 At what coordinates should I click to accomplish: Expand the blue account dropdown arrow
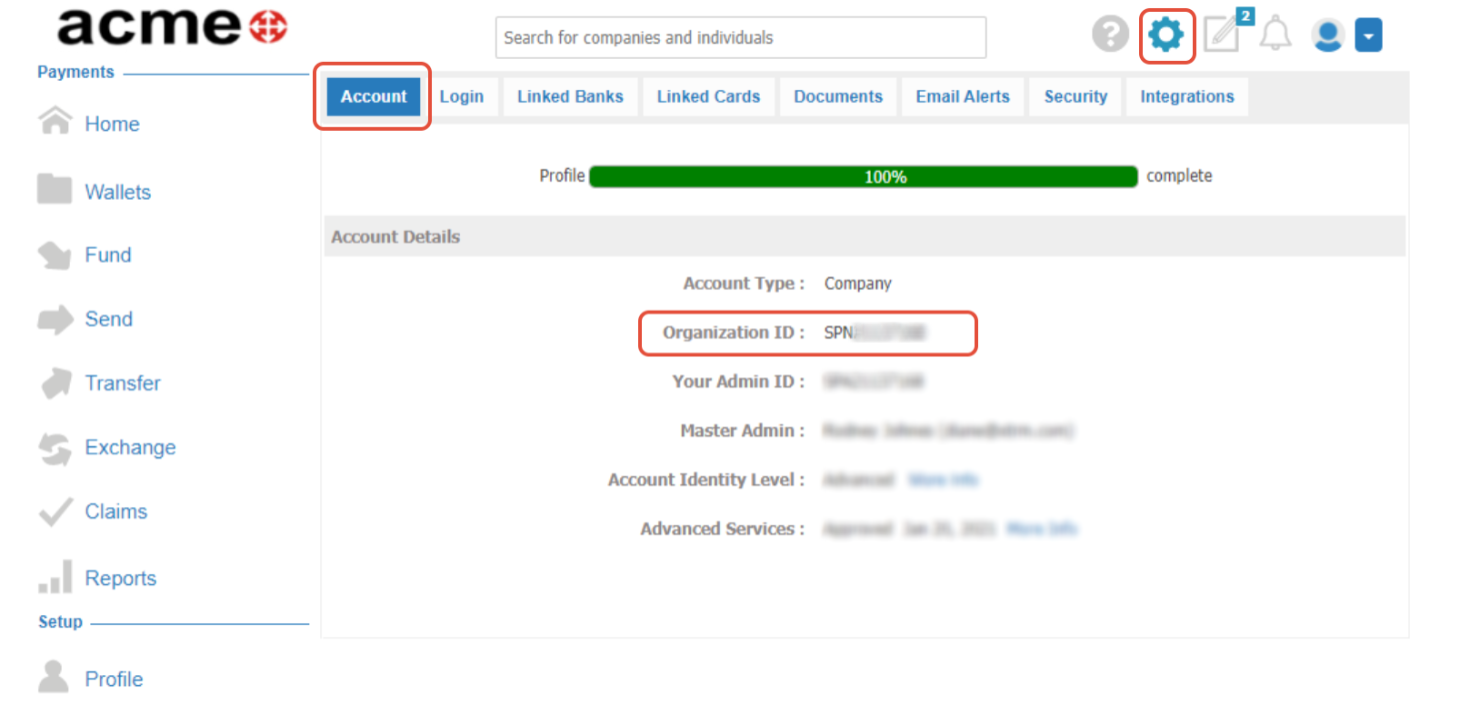pos(1368,34)
